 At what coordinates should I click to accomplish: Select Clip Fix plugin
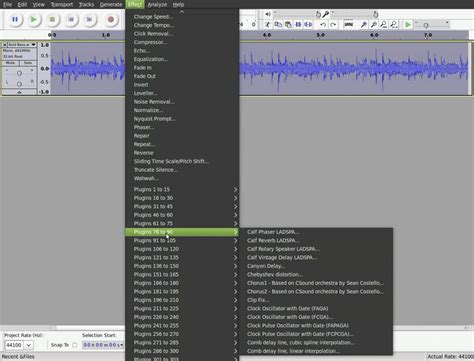pyautogui.click(x=316, y=300)
